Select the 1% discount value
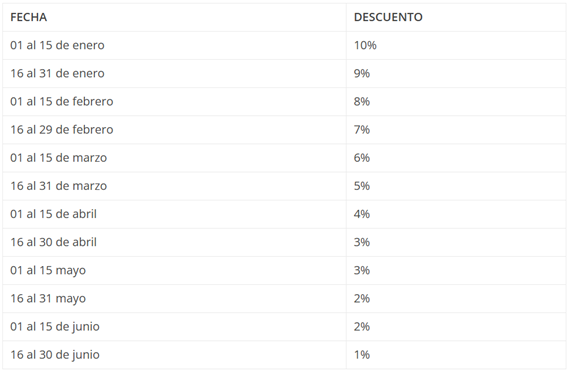This screenshot has height=371, width=567. [362, 355]
